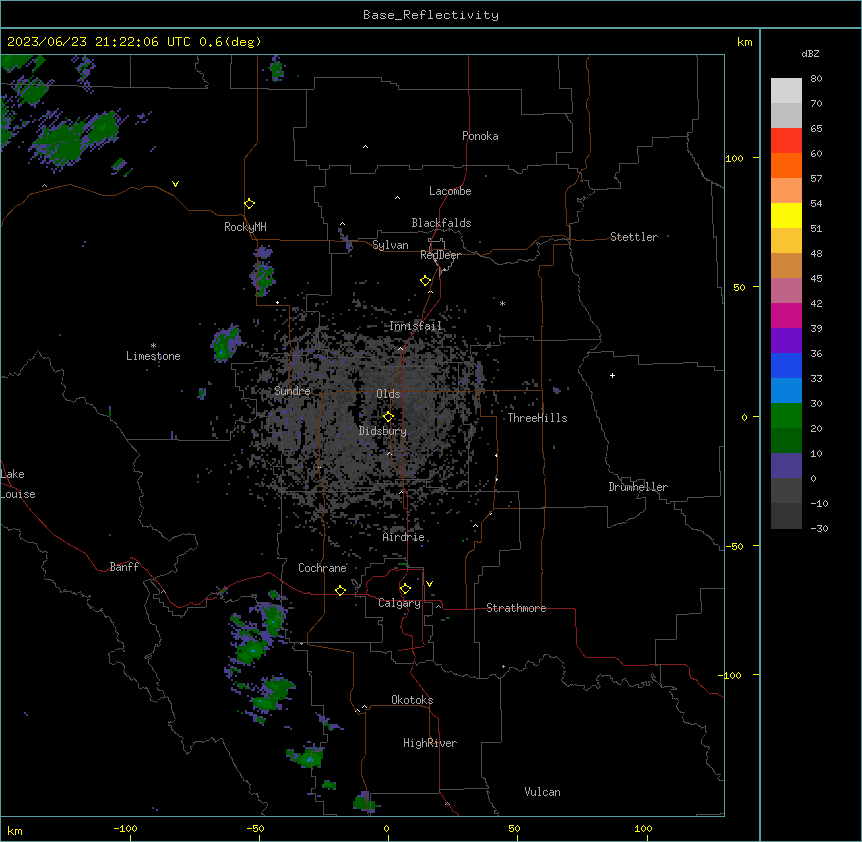Click the Olds town label
This screenshot has height=842, width=862.
click(x=388, y=394)
